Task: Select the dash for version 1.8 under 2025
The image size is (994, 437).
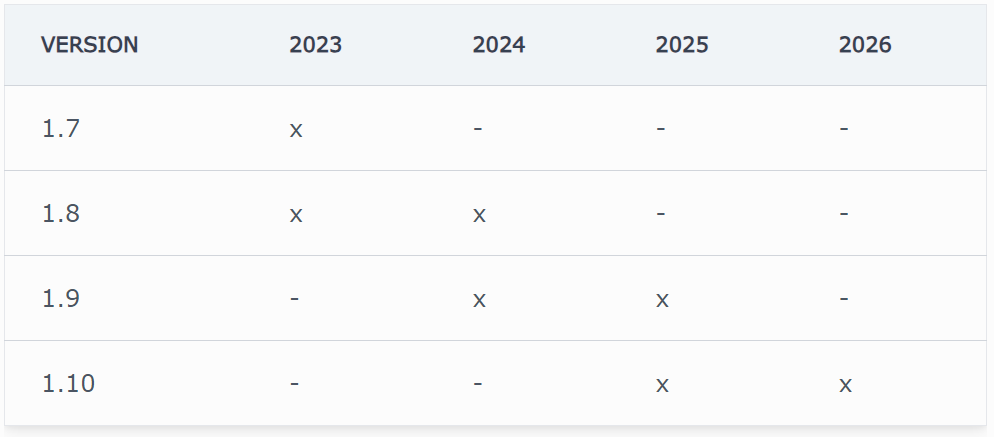Action: [661, 214]
